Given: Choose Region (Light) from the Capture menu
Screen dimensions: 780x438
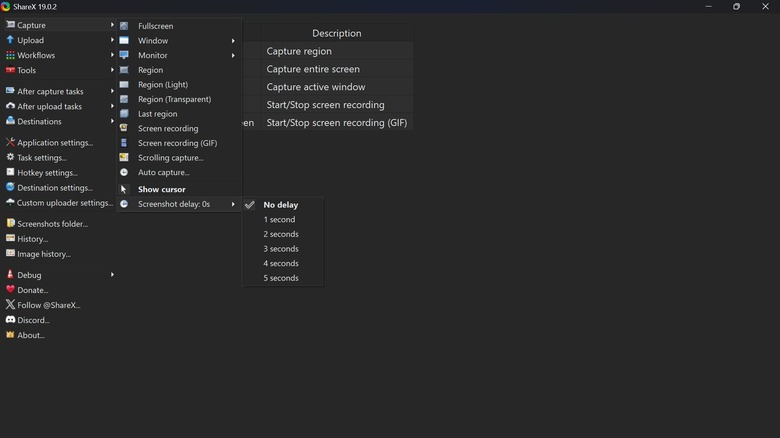Looking at the screenshot, I should pyautogui.click(x=180, y=85).
